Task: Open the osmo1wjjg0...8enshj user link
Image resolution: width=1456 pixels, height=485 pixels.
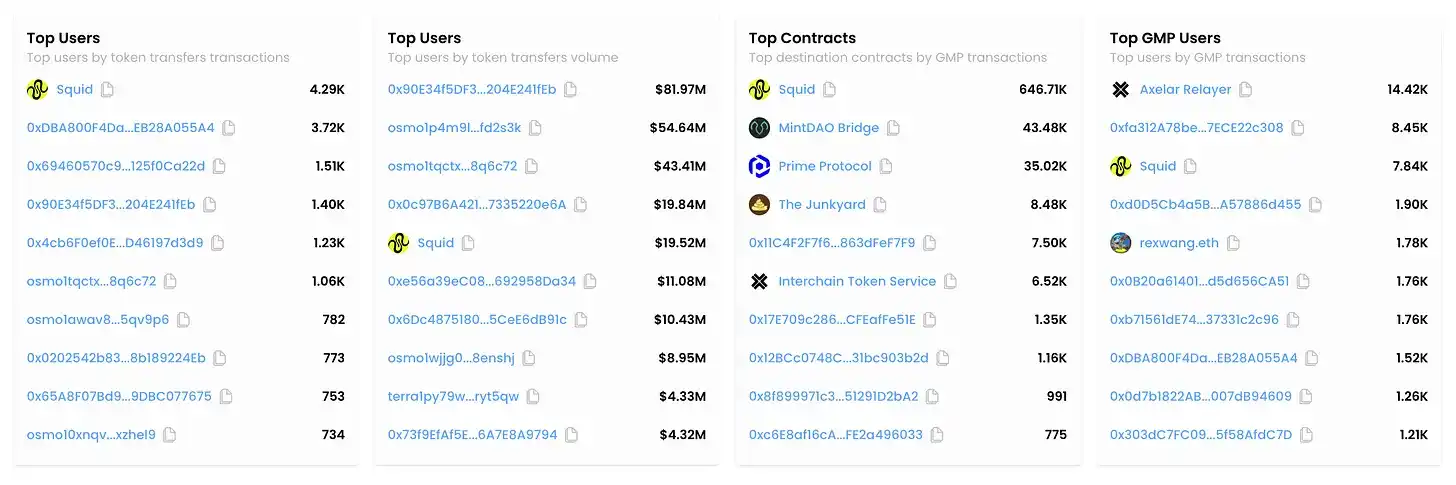Action: [x=451, y=358]
